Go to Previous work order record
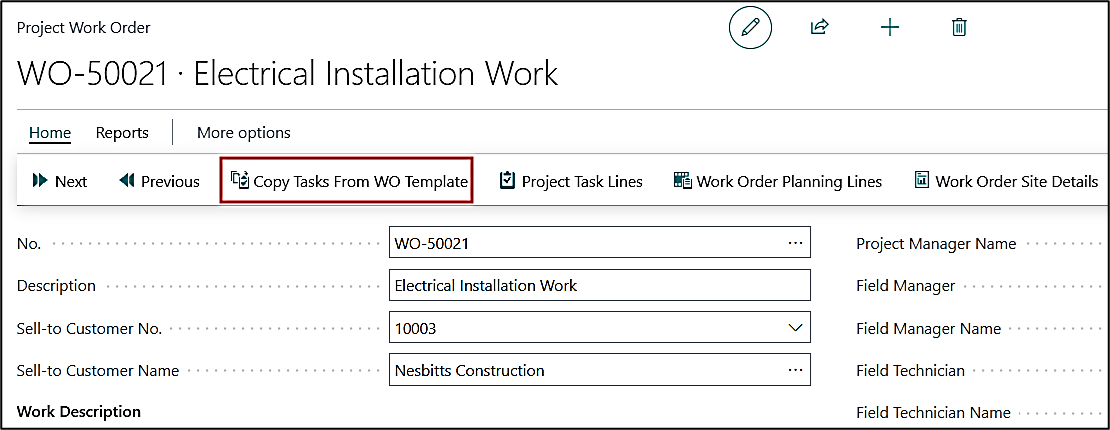Image resolution: width=1110 pixels, height=430 pixels. click(x=159, y=181)
